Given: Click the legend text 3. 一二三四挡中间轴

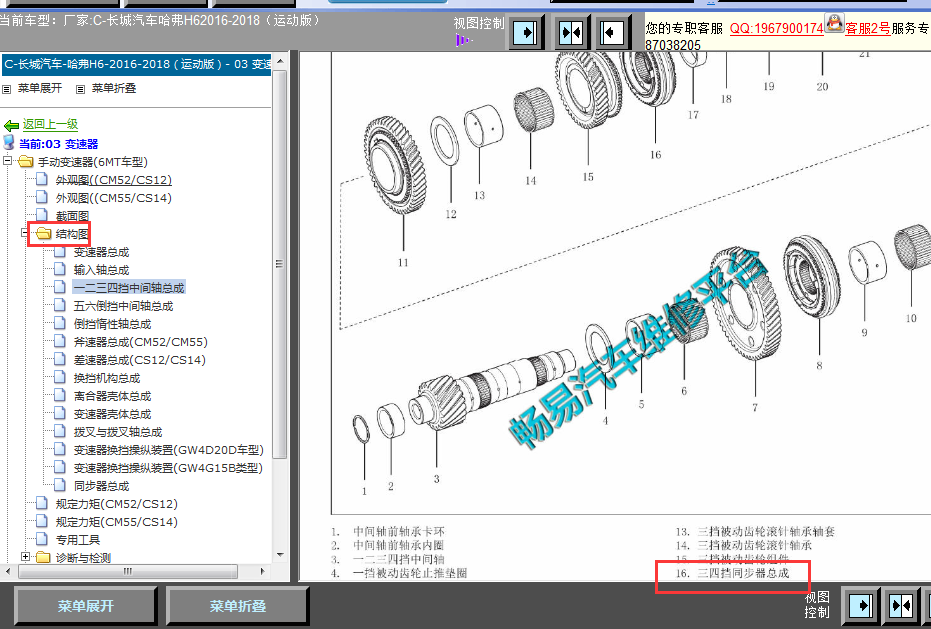Looking at the screenshot, I should [x=388, y=559].
